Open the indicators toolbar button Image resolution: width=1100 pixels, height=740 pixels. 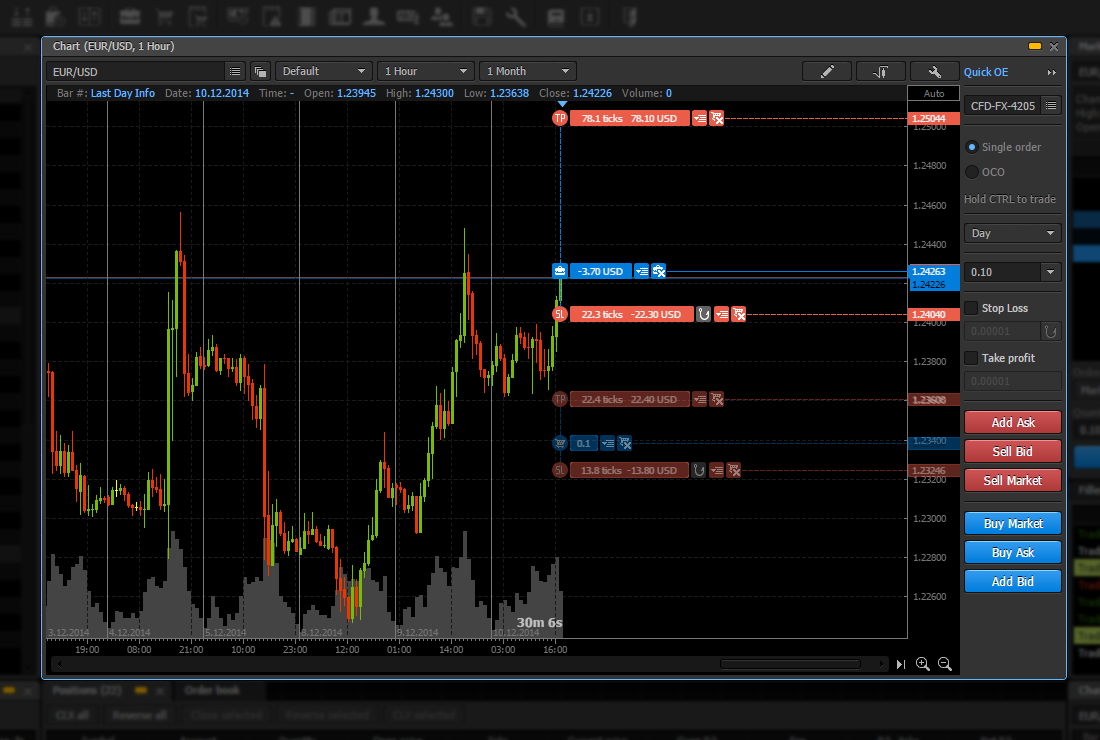880,71
